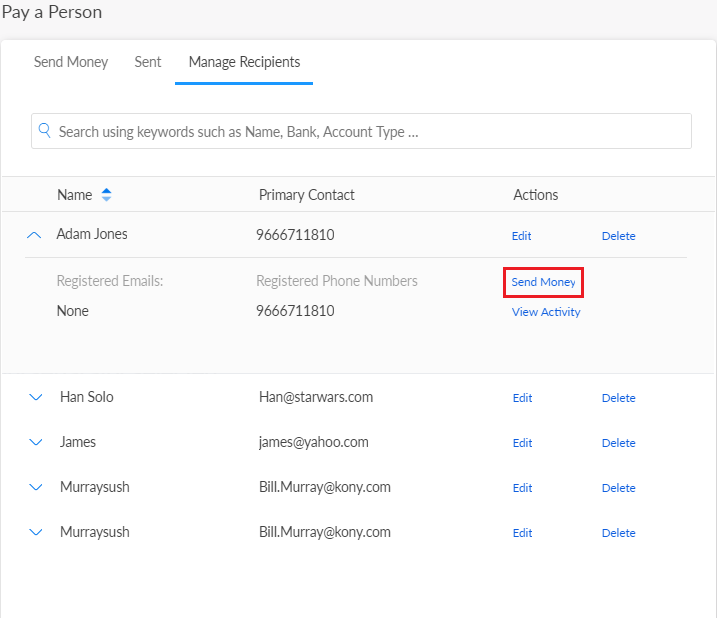
Task: Sort recipients by Name column arrow
Action: click(107, 195)
